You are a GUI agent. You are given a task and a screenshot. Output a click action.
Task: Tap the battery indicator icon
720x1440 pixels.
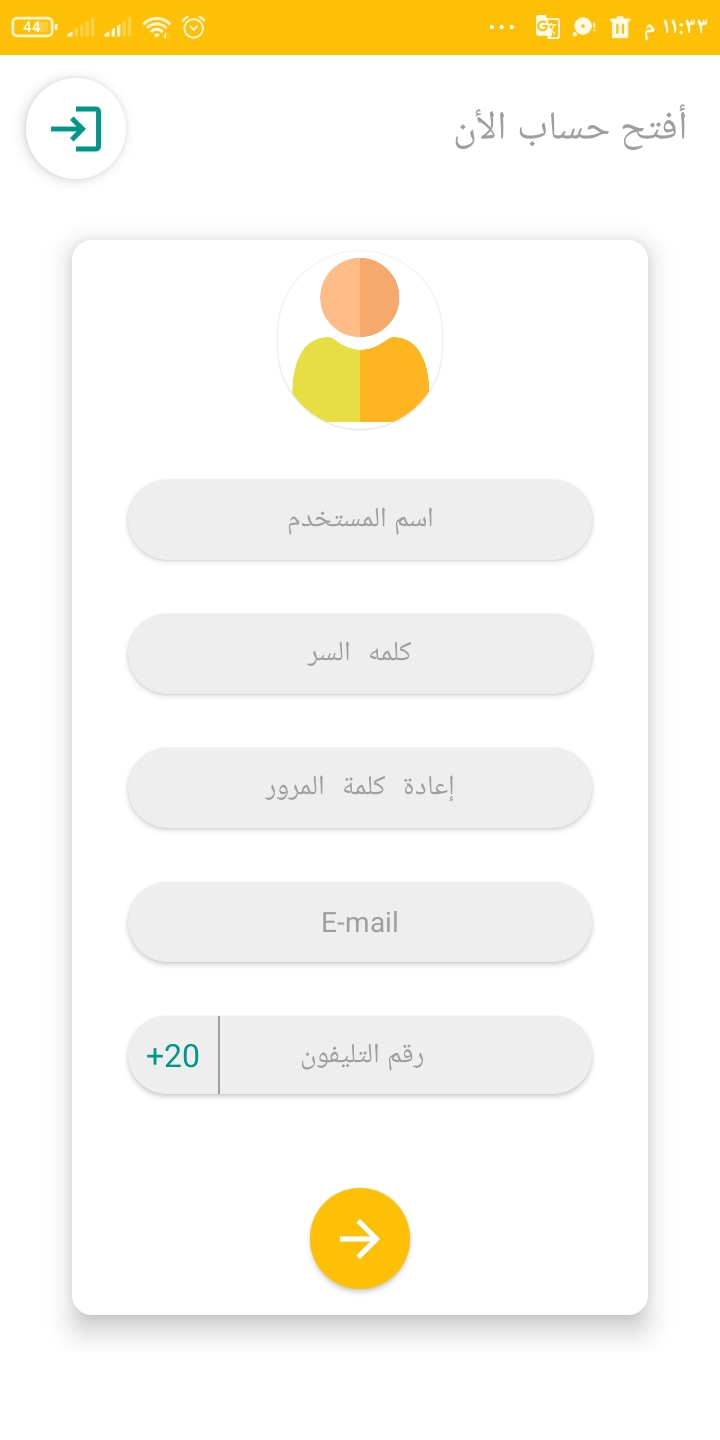coord(35,27)
